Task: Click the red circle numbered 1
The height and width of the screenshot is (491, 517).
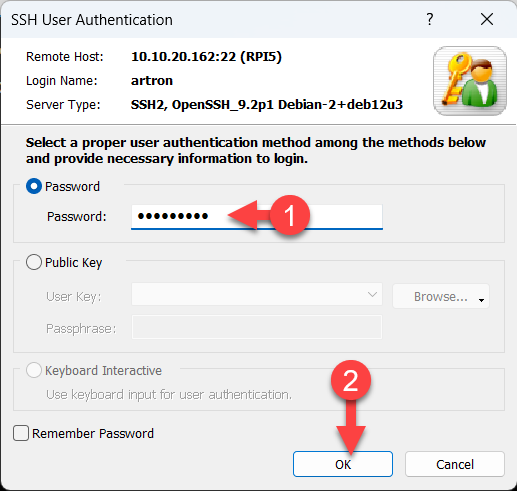Action: coord(290,215)
